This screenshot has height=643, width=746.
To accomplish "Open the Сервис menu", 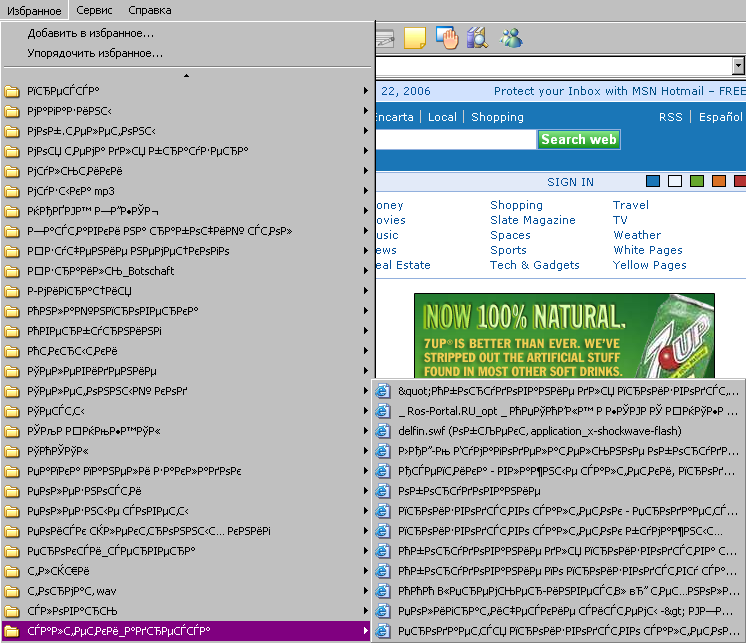I will pos(94,10).
